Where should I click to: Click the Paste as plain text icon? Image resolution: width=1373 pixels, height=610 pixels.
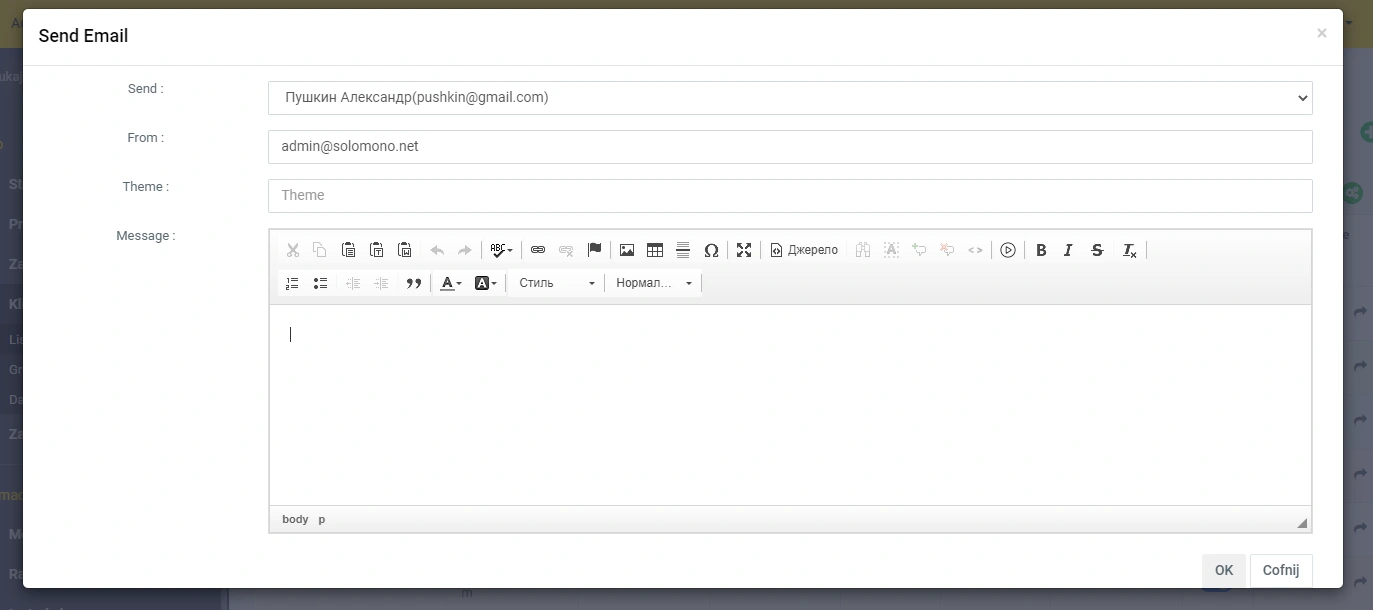(x=377, y=250)
